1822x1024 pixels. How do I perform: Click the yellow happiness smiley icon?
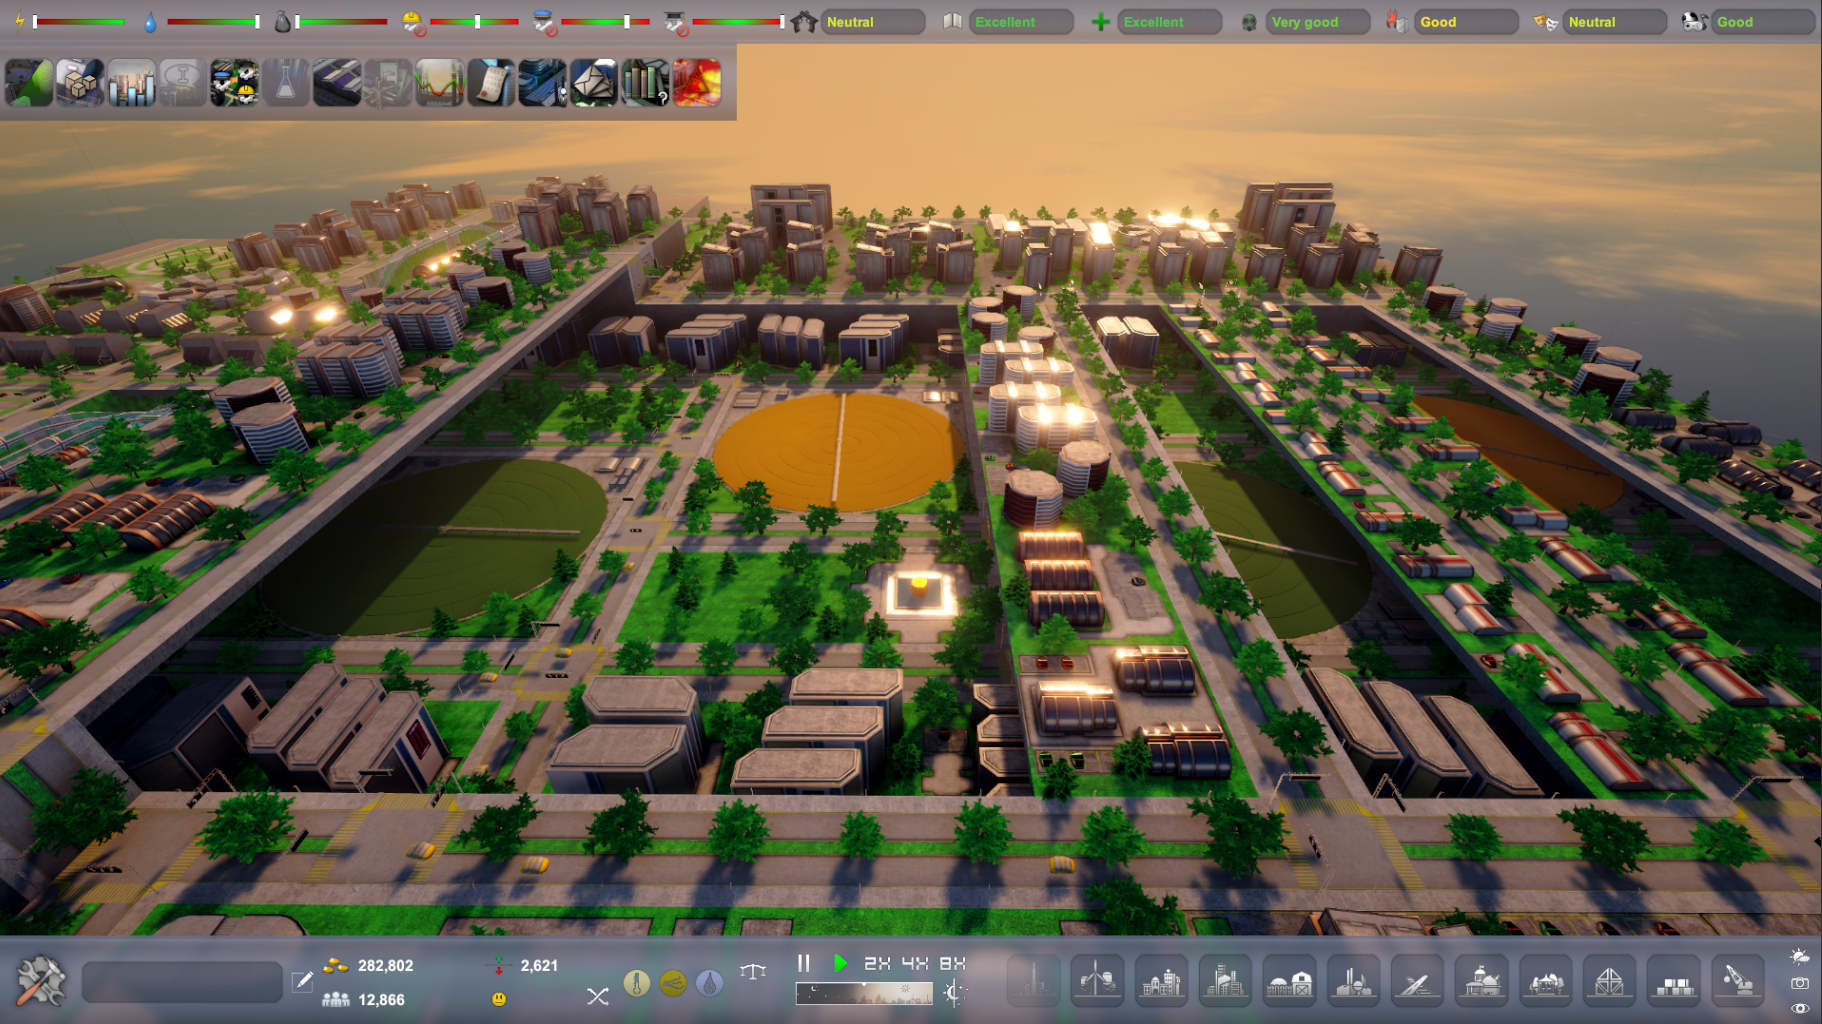click(499, 999)
